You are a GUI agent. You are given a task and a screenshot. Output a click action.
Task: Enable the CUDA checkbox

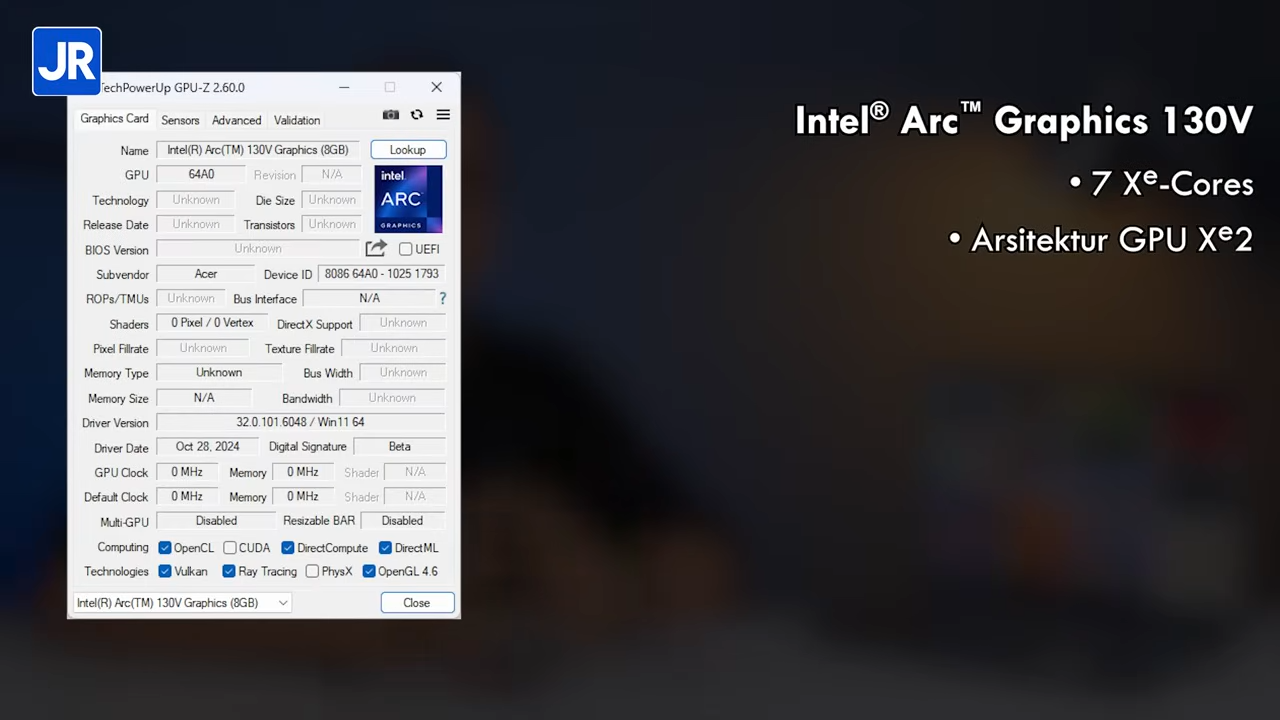coord(230,548)
